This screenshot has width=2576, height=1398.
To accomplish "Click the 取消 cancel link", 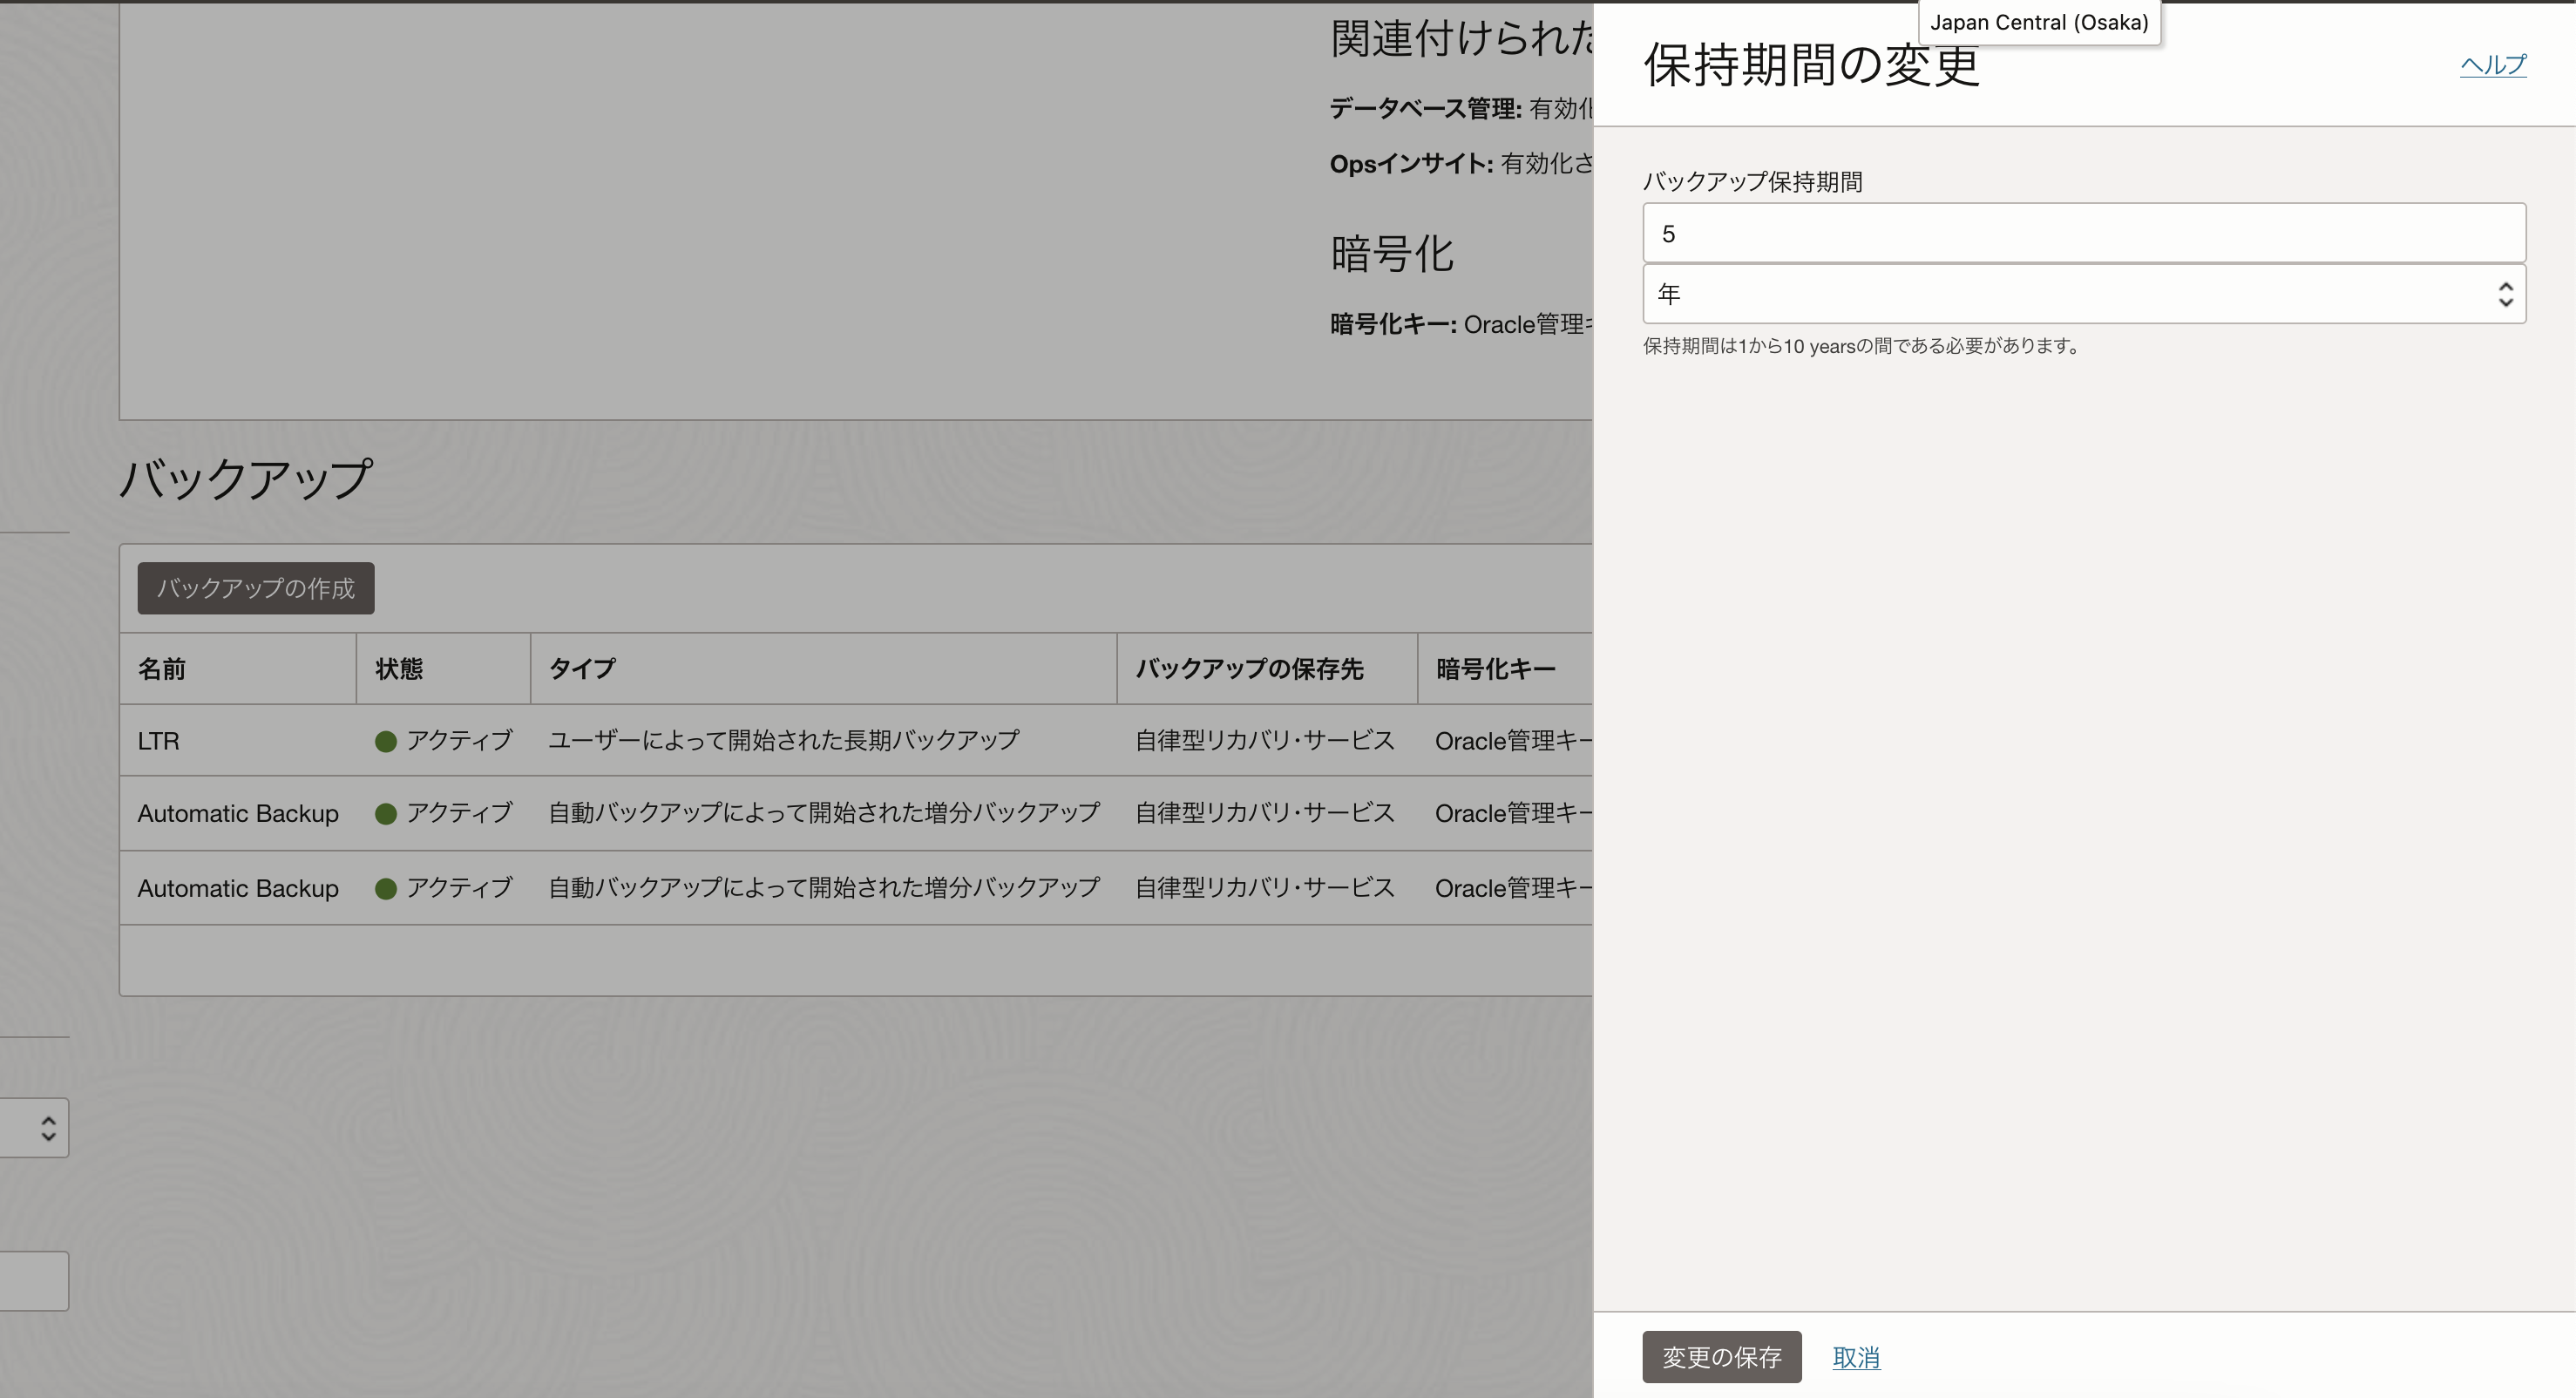I will point(1856,1357).
